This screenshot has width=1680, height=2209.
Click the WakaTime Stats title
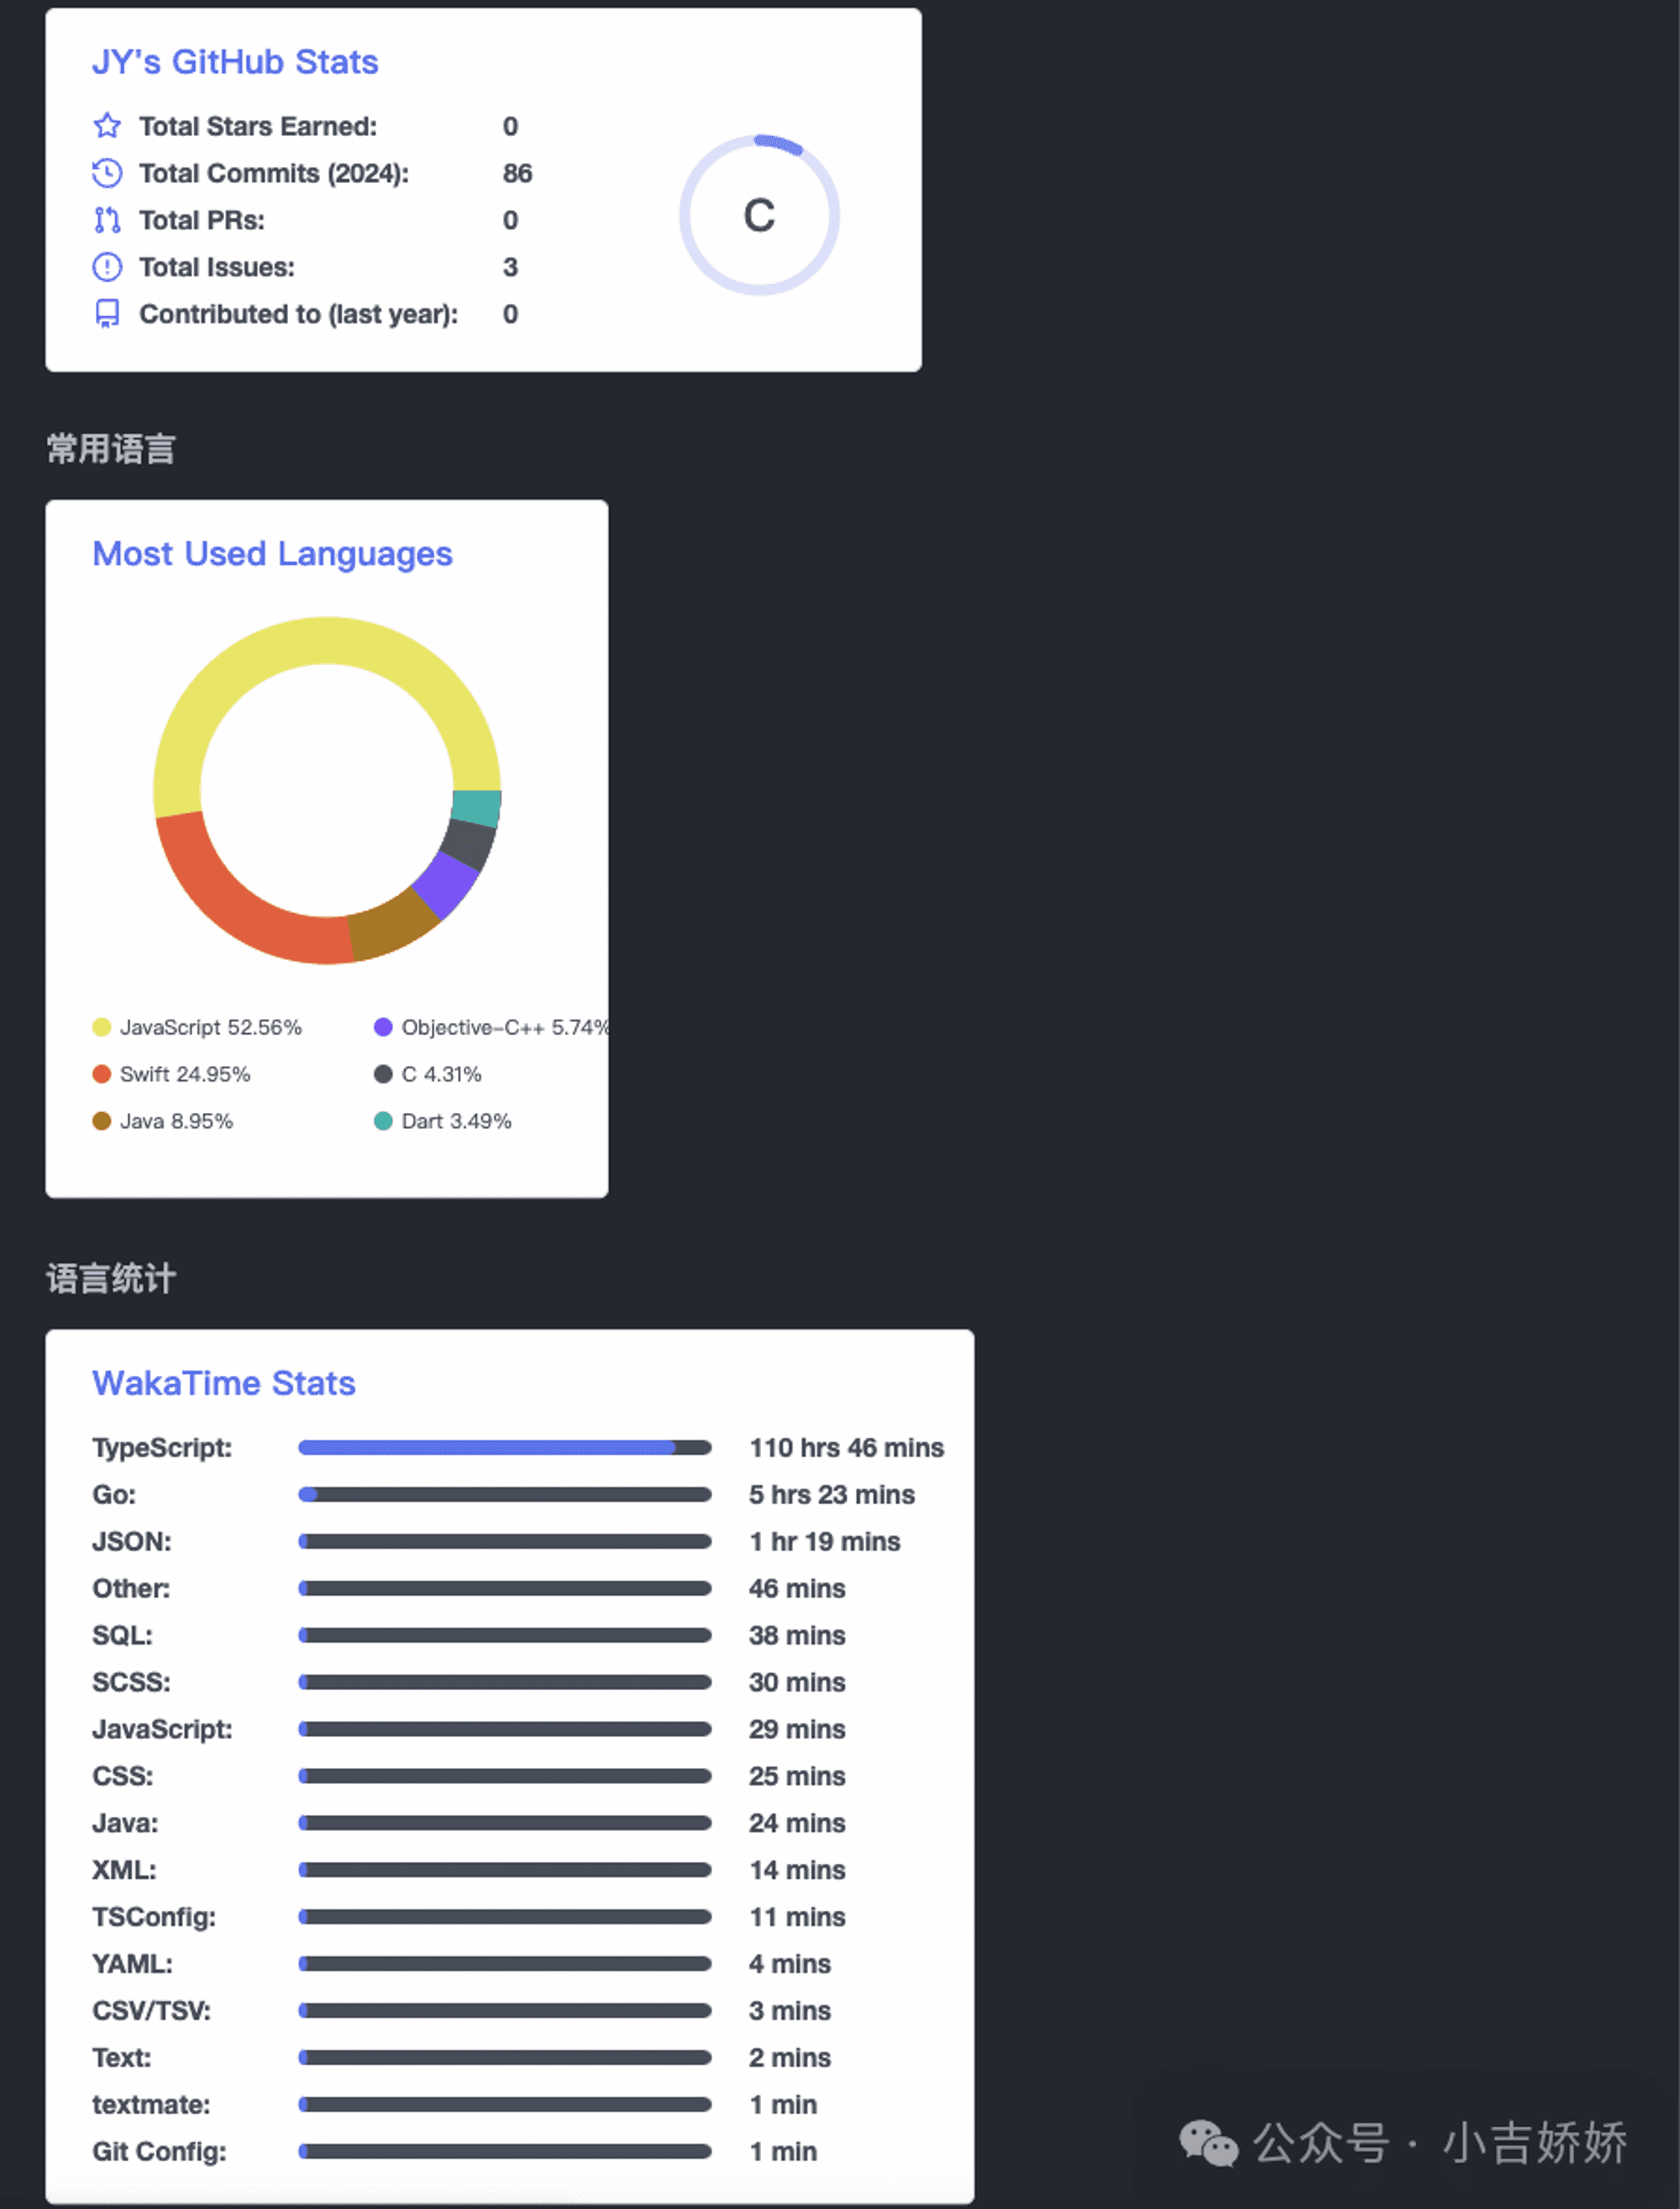224,1383
